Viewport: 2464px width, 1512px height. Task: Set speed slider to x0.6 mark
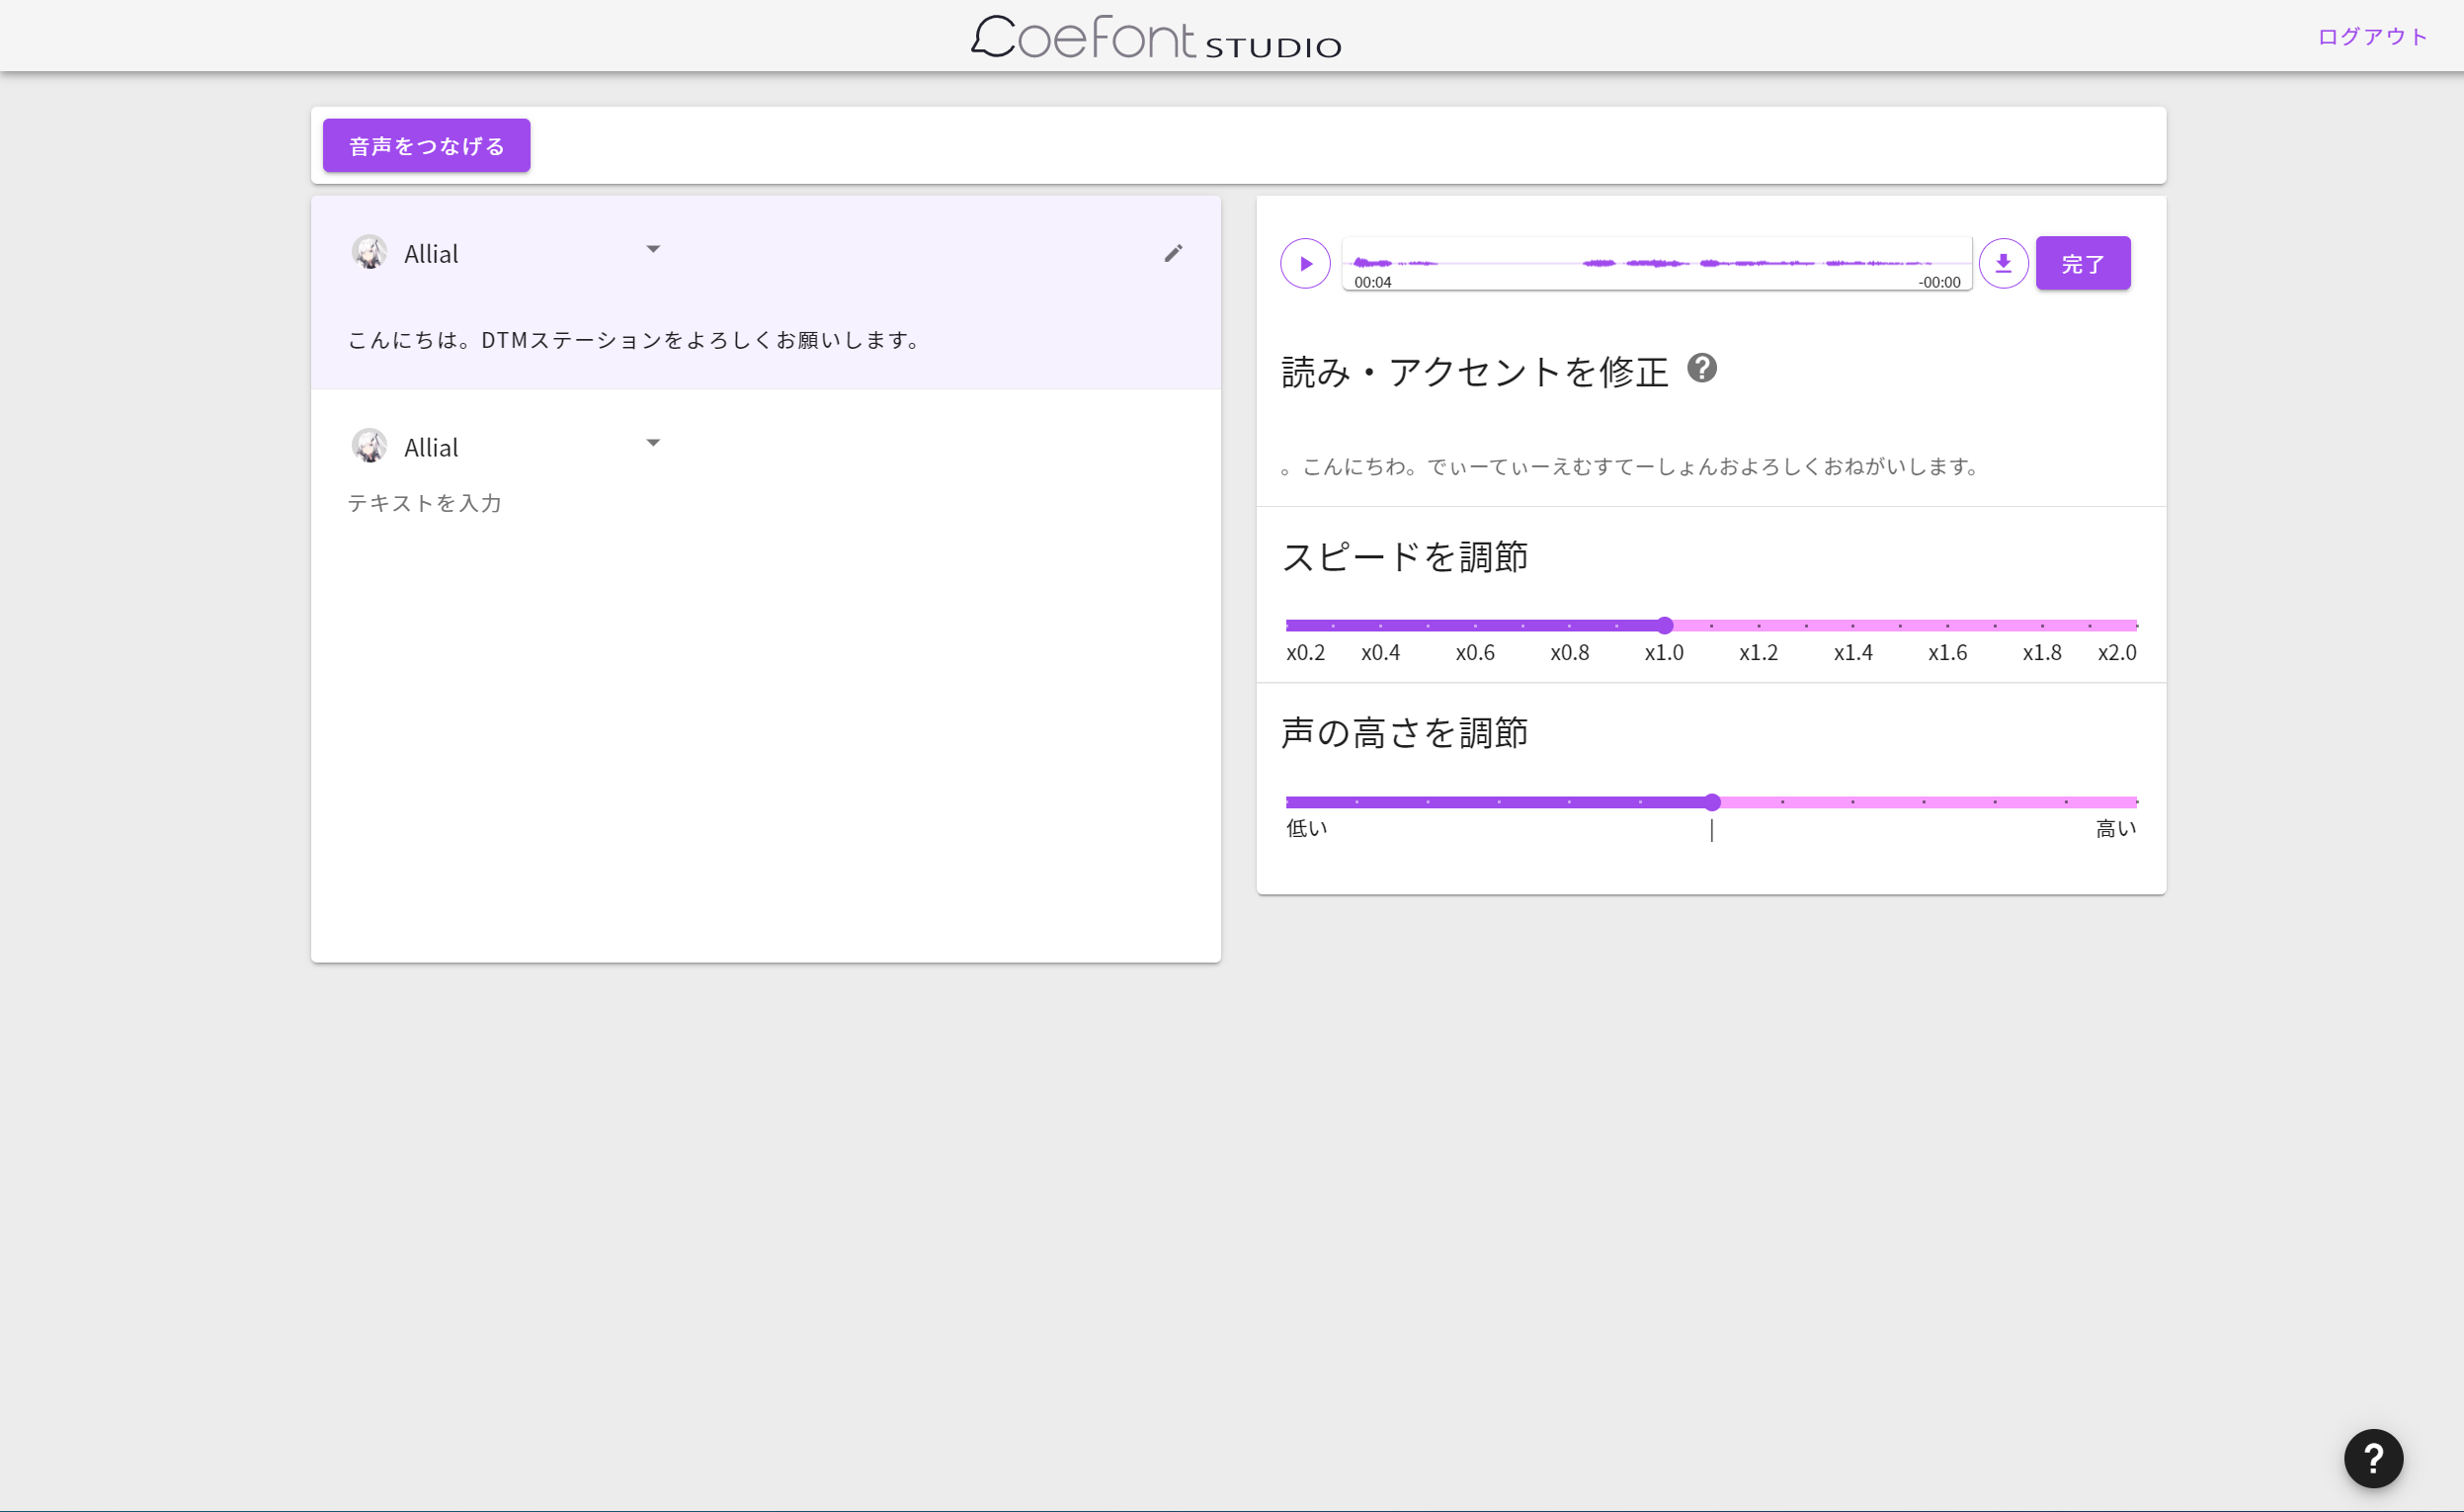(x=1475, y=626)
